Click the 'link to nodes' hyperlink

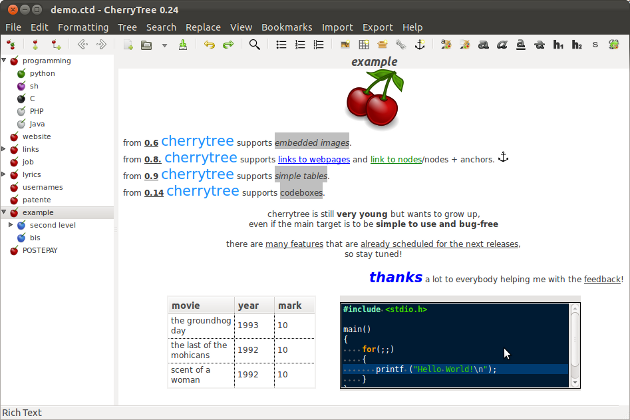point(395,160)
